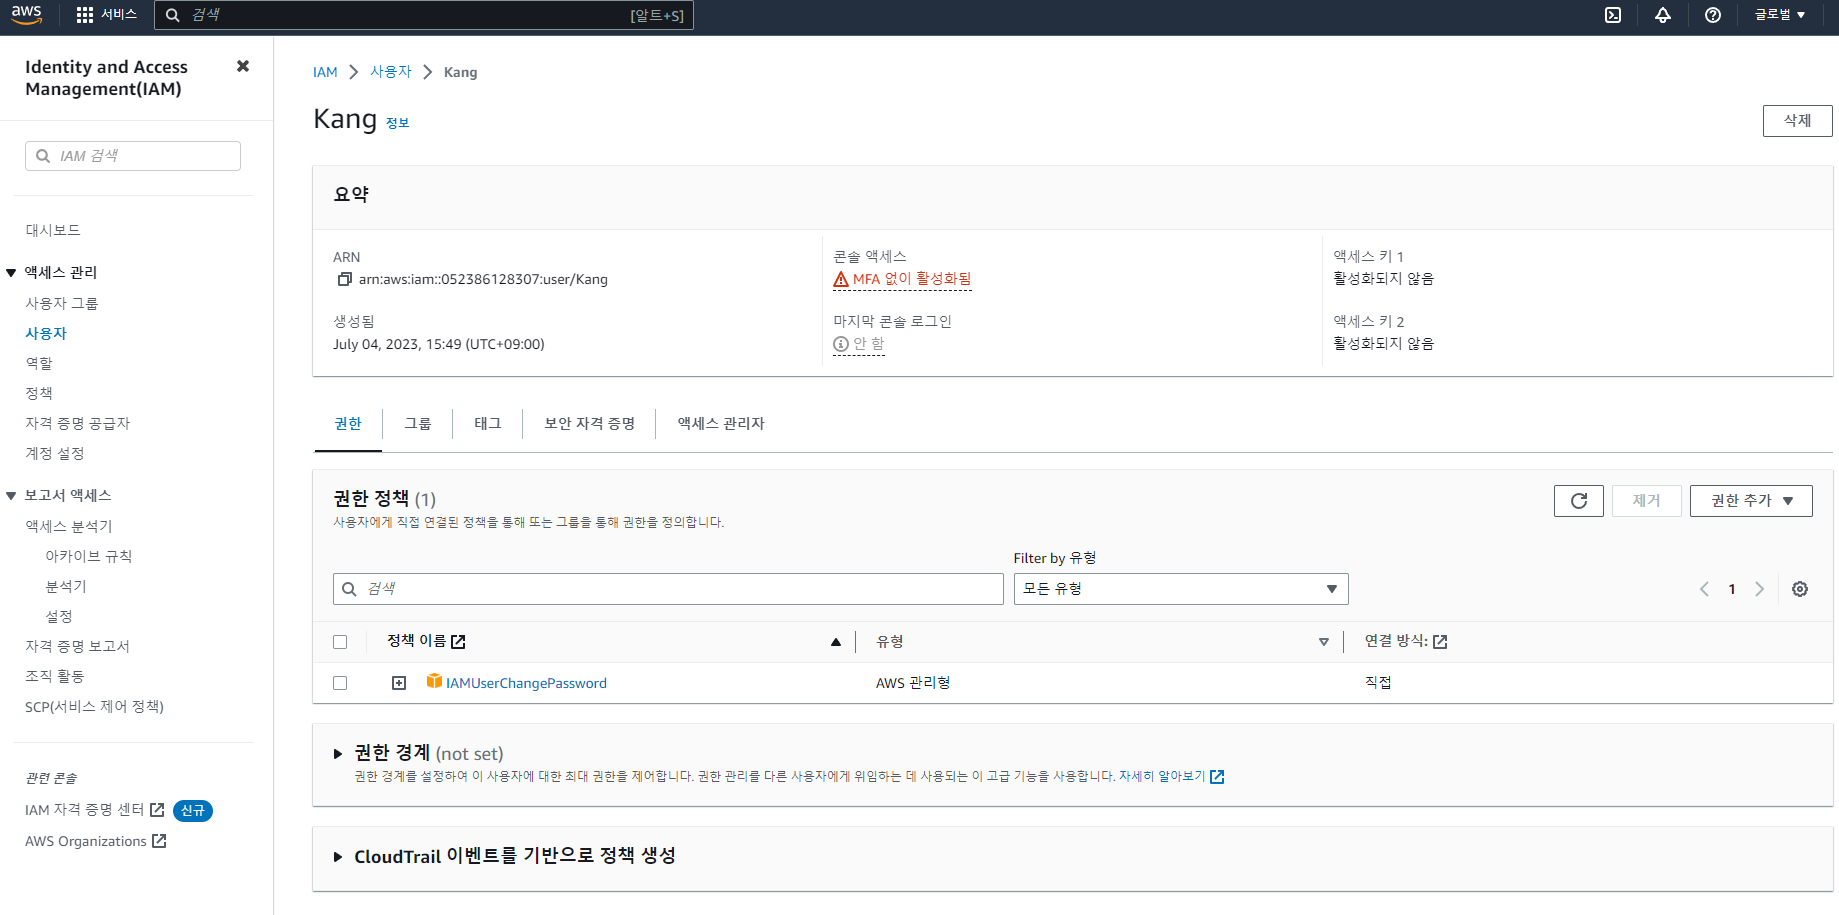Select all policies with header checkbox

tap(340, 642)
